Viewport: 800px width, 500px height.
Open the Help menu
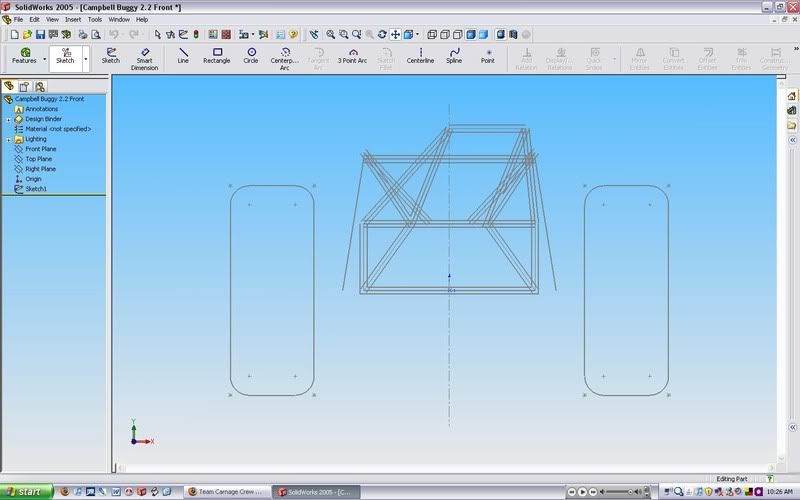click(142, 19)
